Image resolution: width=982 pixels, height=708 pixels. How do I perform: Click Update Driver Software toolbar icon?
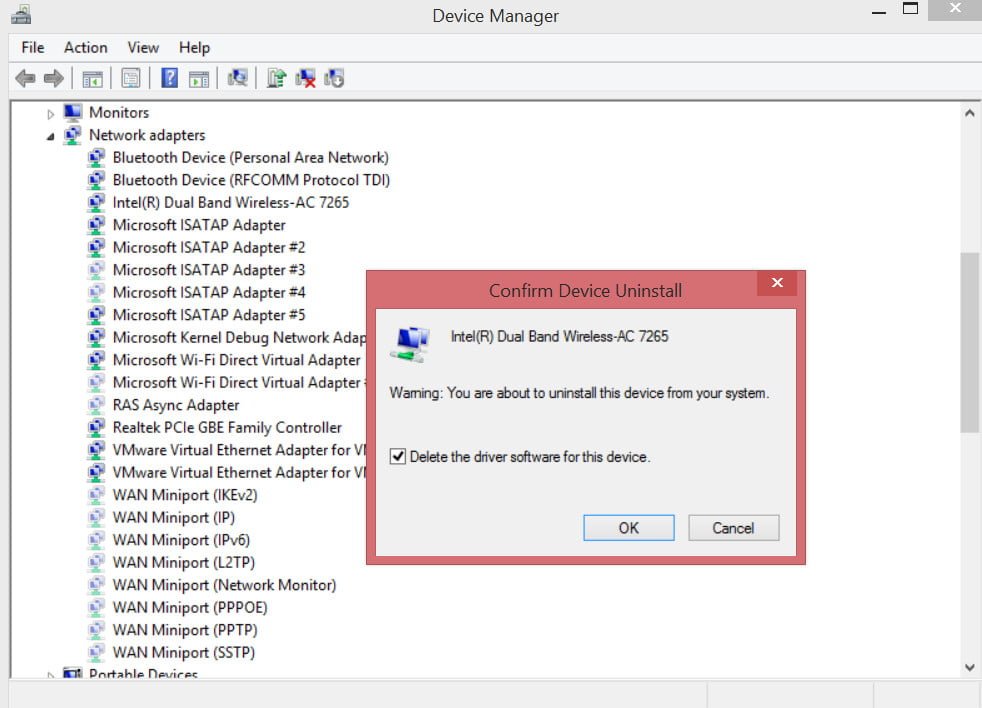point(276,78)
